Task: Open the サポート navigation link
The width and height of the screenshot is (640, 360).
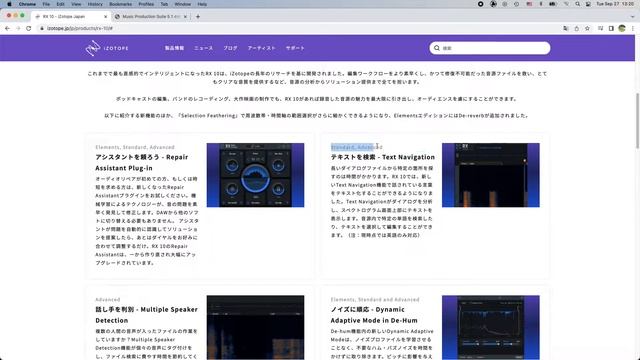Action: [295, 48]
